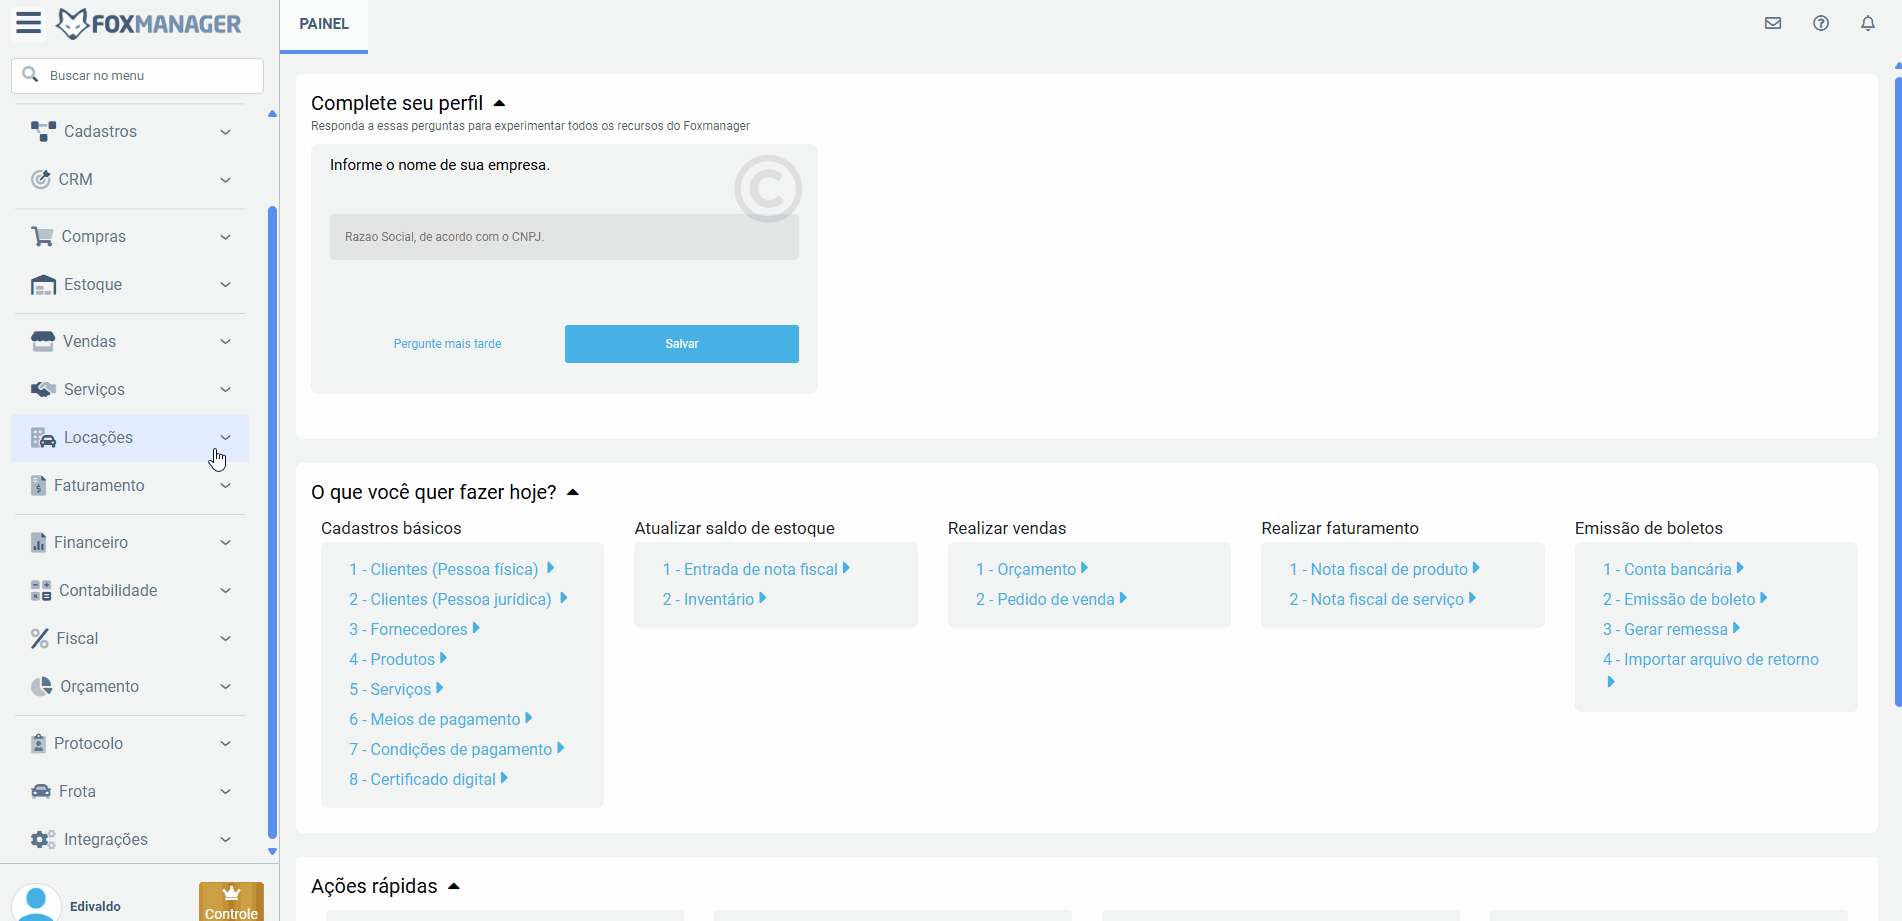1902x921 pixels.
Task: Open the Faturamento menu item
Action: 130,485
